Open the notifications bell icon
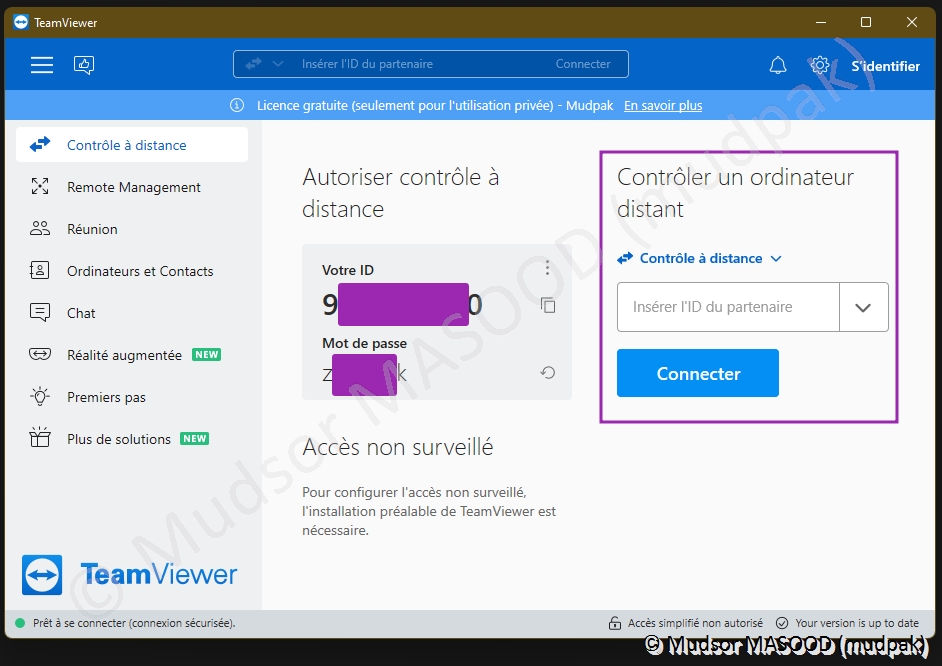 pos(778,66)
